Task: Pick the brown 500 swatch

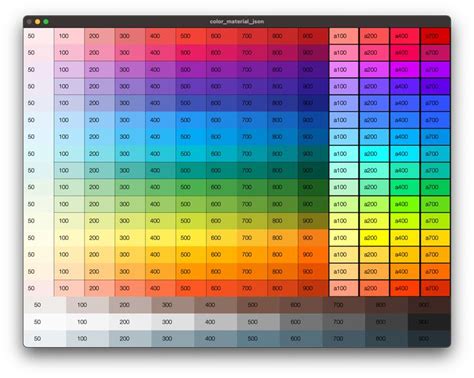Action: pos(258,305)
